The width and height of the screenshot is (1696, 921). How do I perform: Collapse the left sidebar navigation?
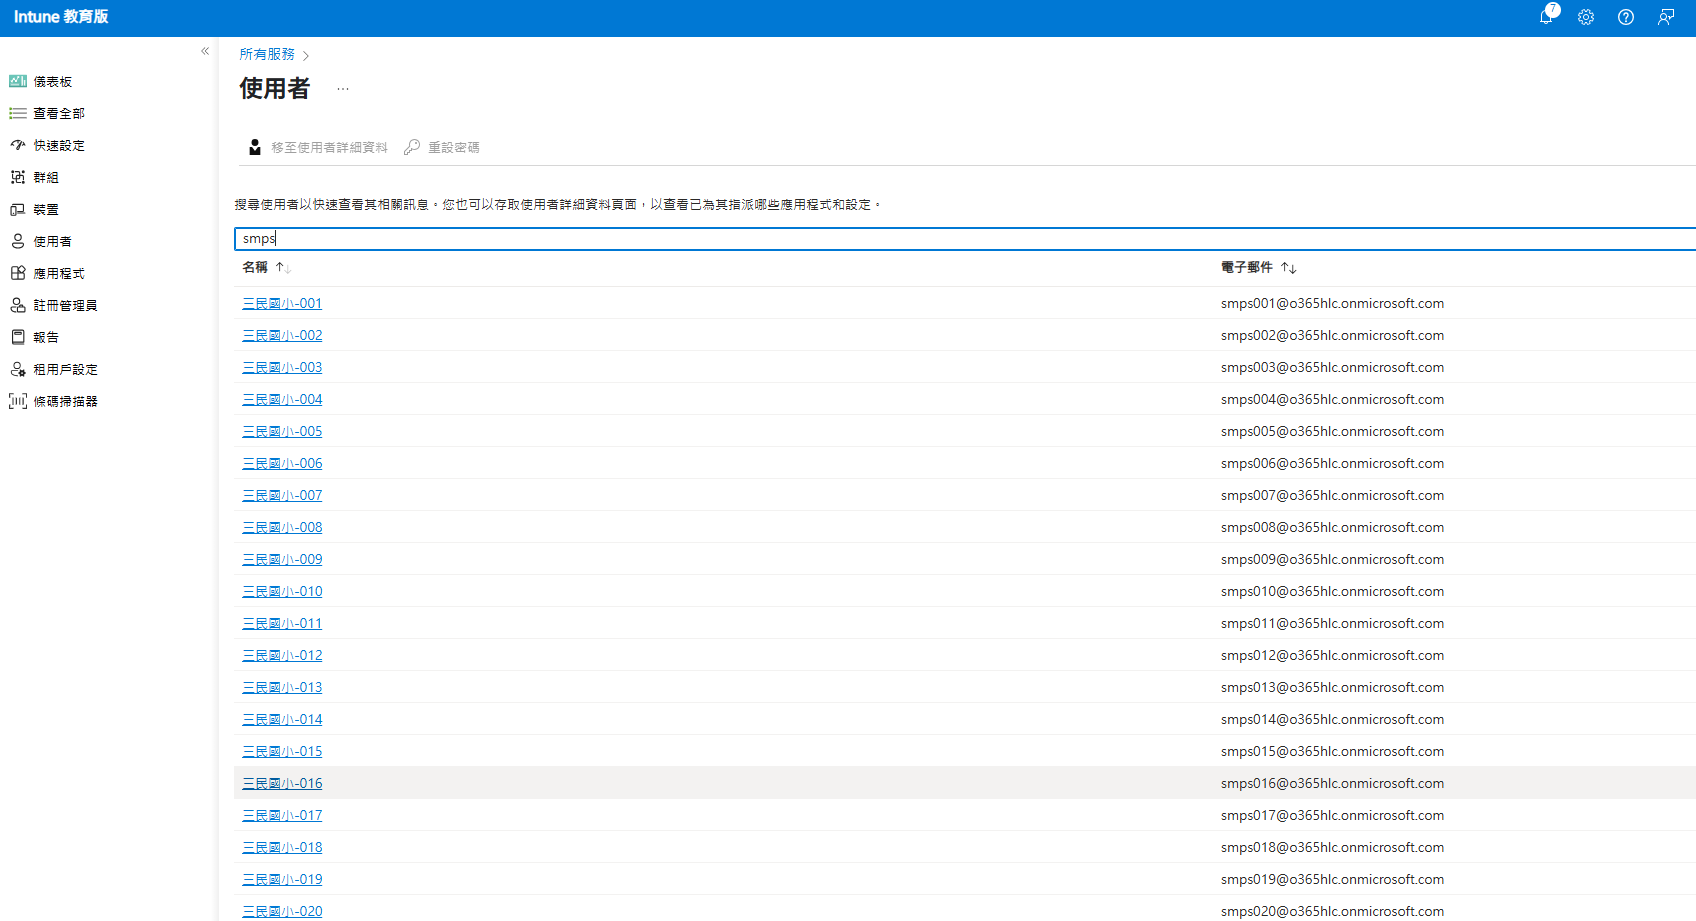pos(205,51)
